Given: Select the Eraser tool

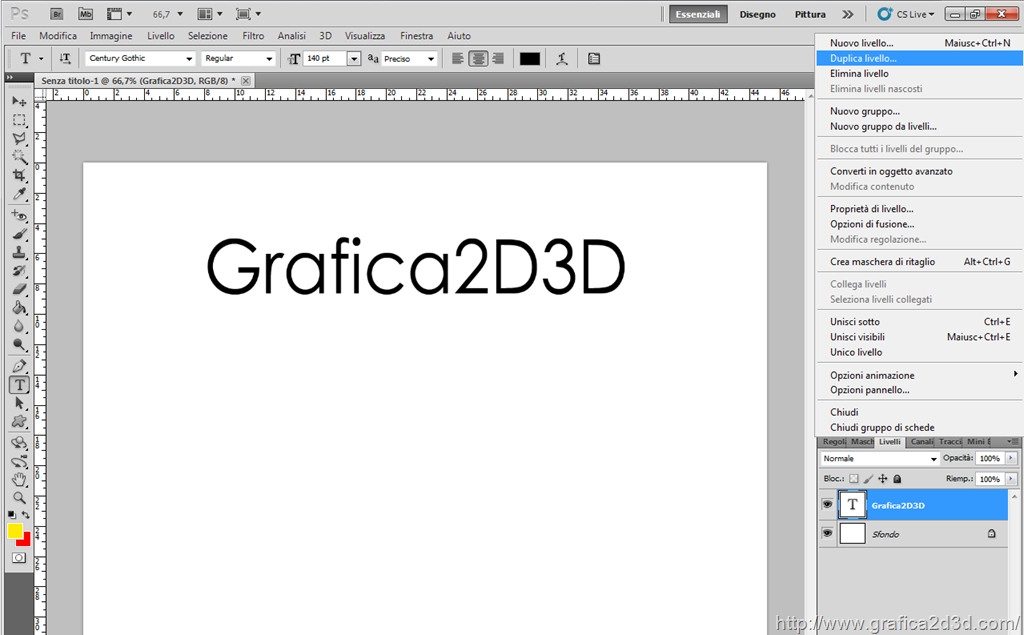Looking at the screenshot, I should tap(19, 289).
